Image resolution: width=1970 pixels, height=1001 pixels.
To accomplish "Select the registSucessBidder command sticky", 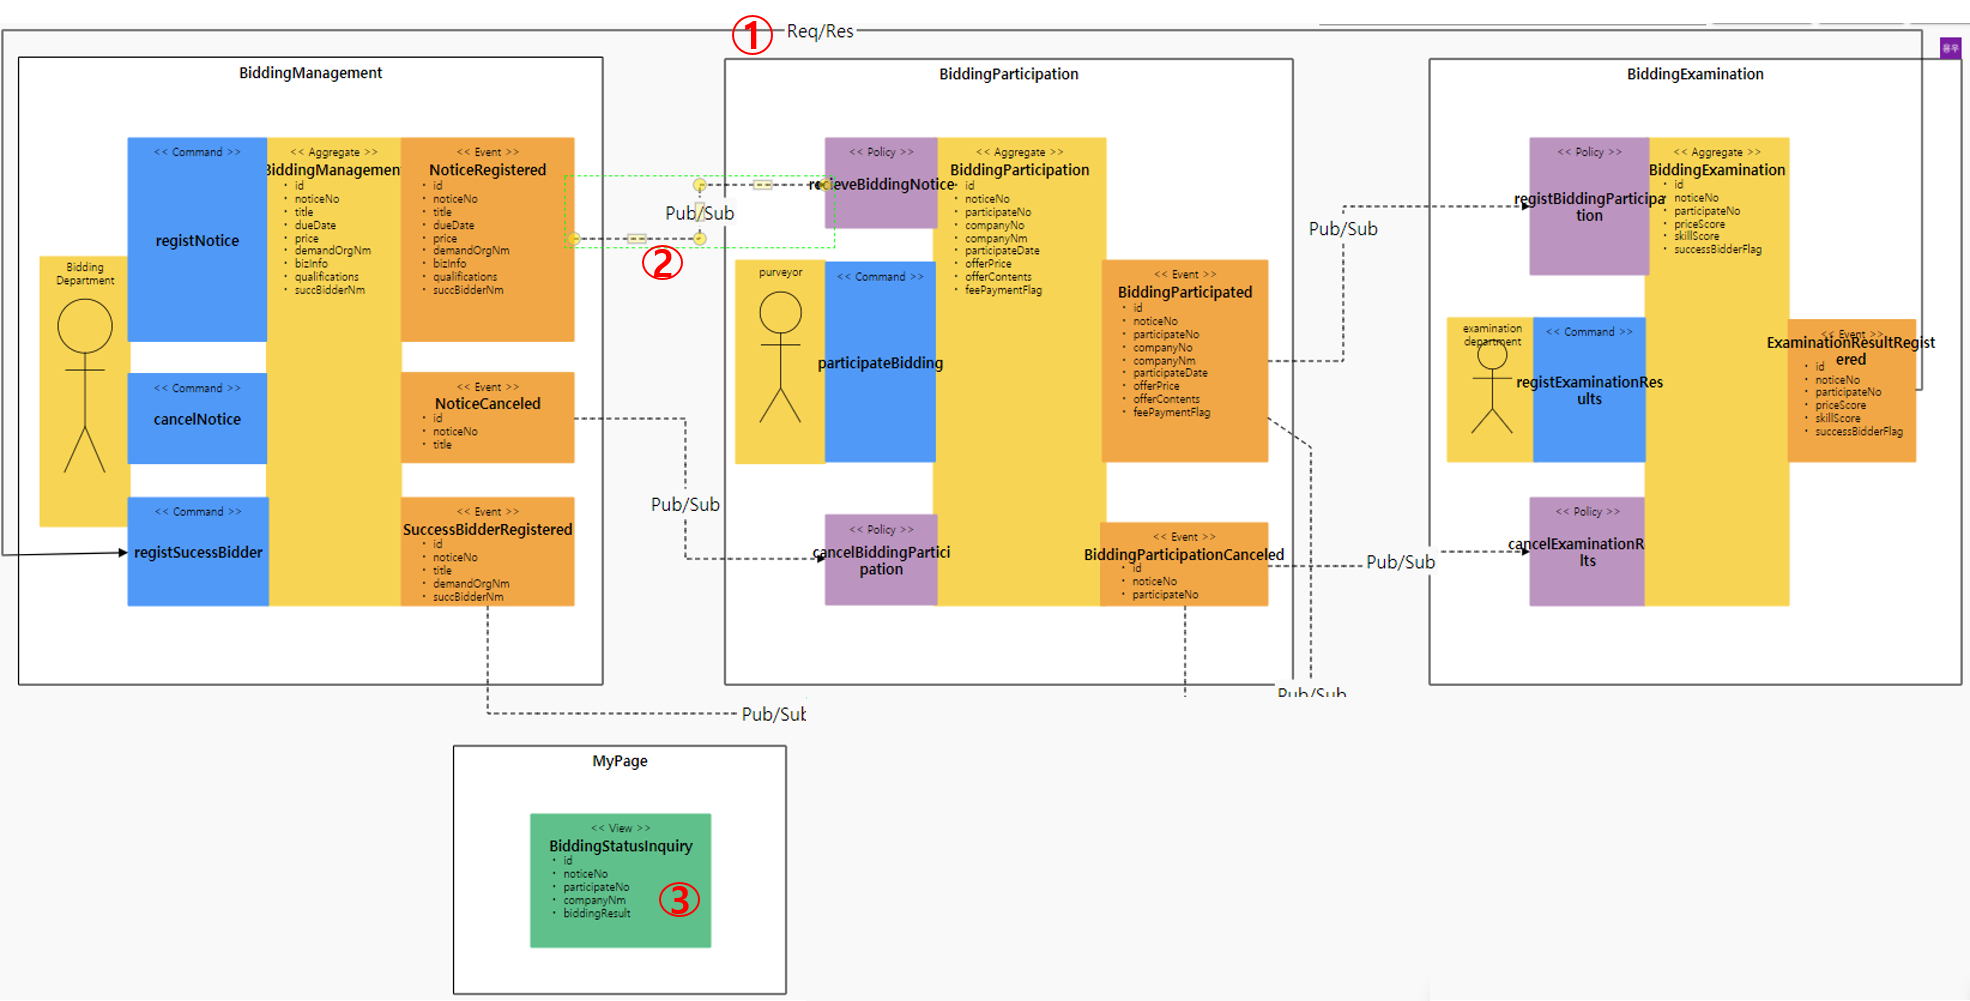I will (198, 551).
